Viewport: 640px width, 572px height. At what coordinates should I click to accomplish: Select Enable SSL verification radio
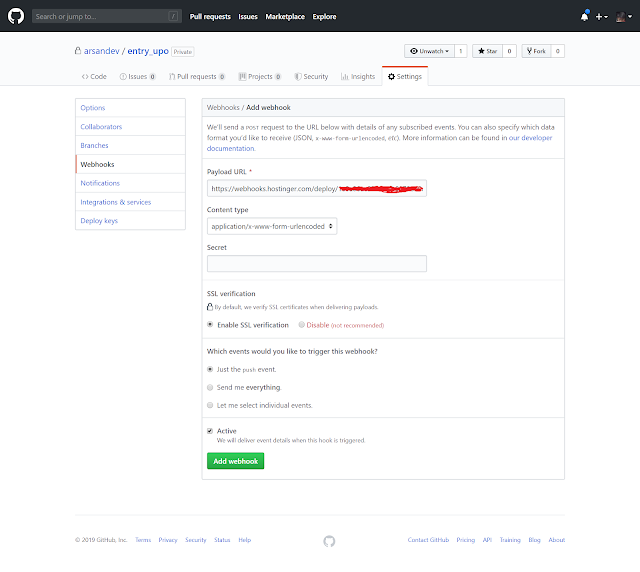(x=210, y=325)
